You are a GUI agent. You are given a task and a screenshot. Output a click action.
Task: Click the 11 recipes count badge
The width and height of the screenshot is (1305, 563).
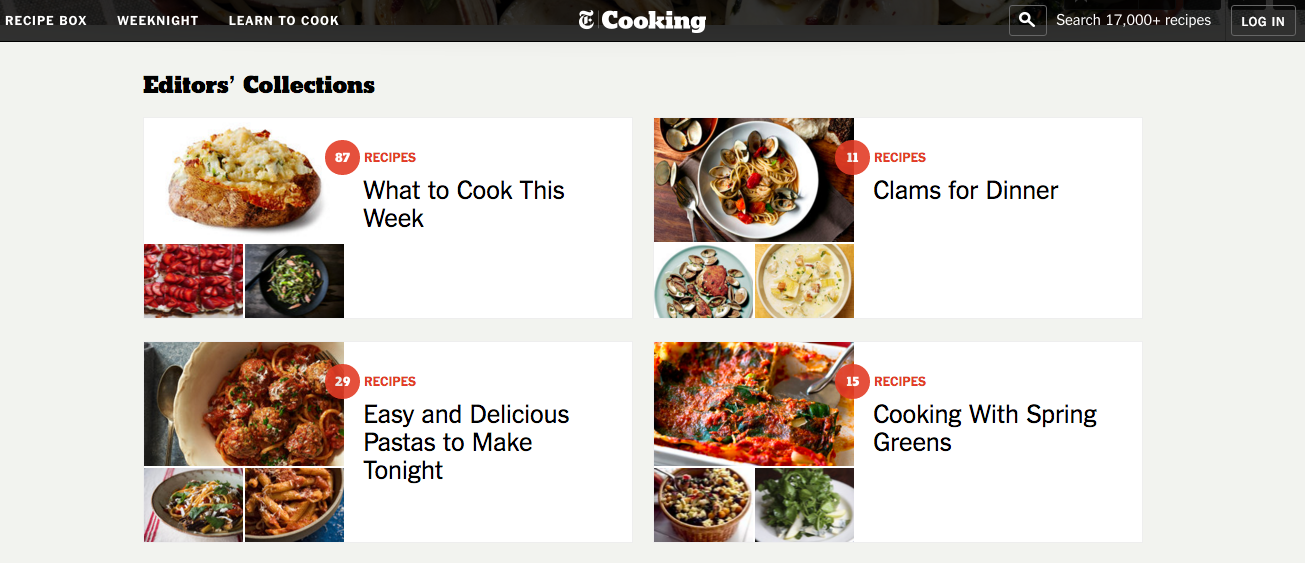click(852, 158)
